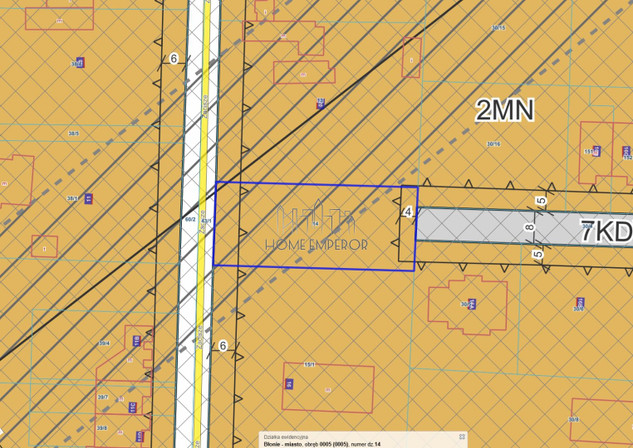Click the purple address marker near the top-left corner

pos(79,62)
